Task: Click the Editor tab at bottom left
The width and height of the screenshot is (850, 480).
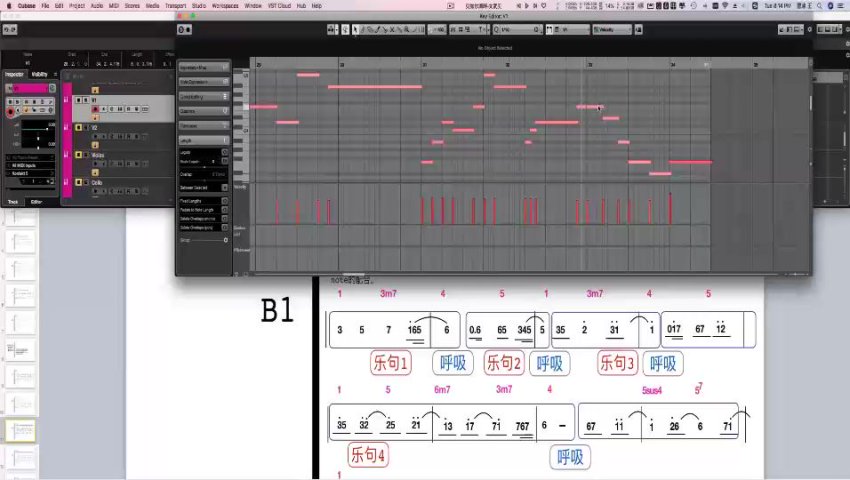Action: pyautogui.click(x=37, y=201)
